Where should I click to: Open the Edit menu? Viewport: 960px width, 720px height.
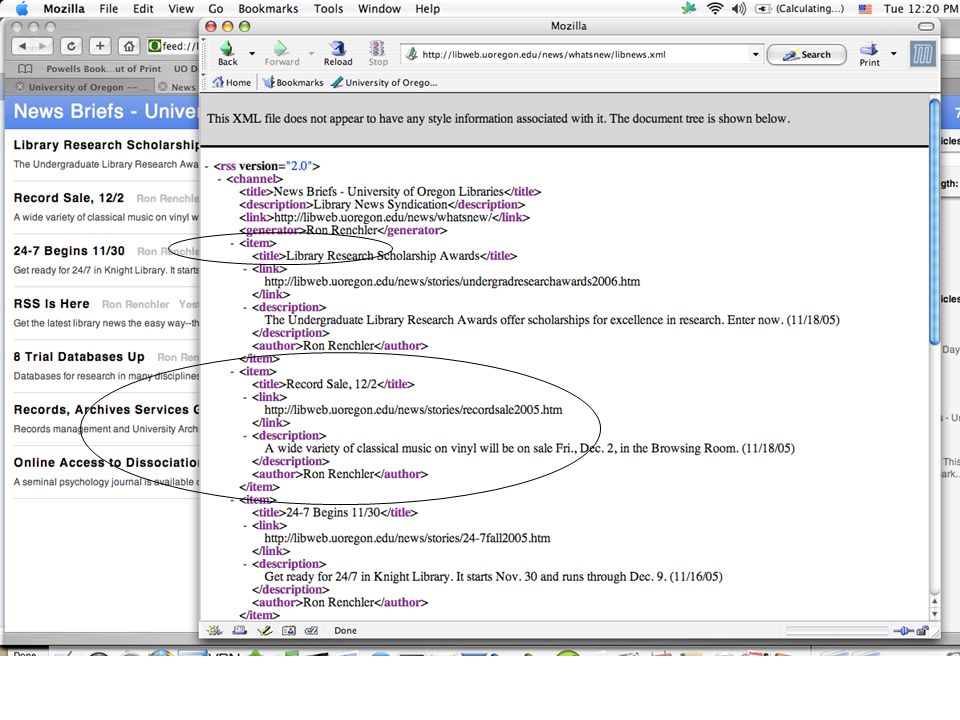[143, 9]
